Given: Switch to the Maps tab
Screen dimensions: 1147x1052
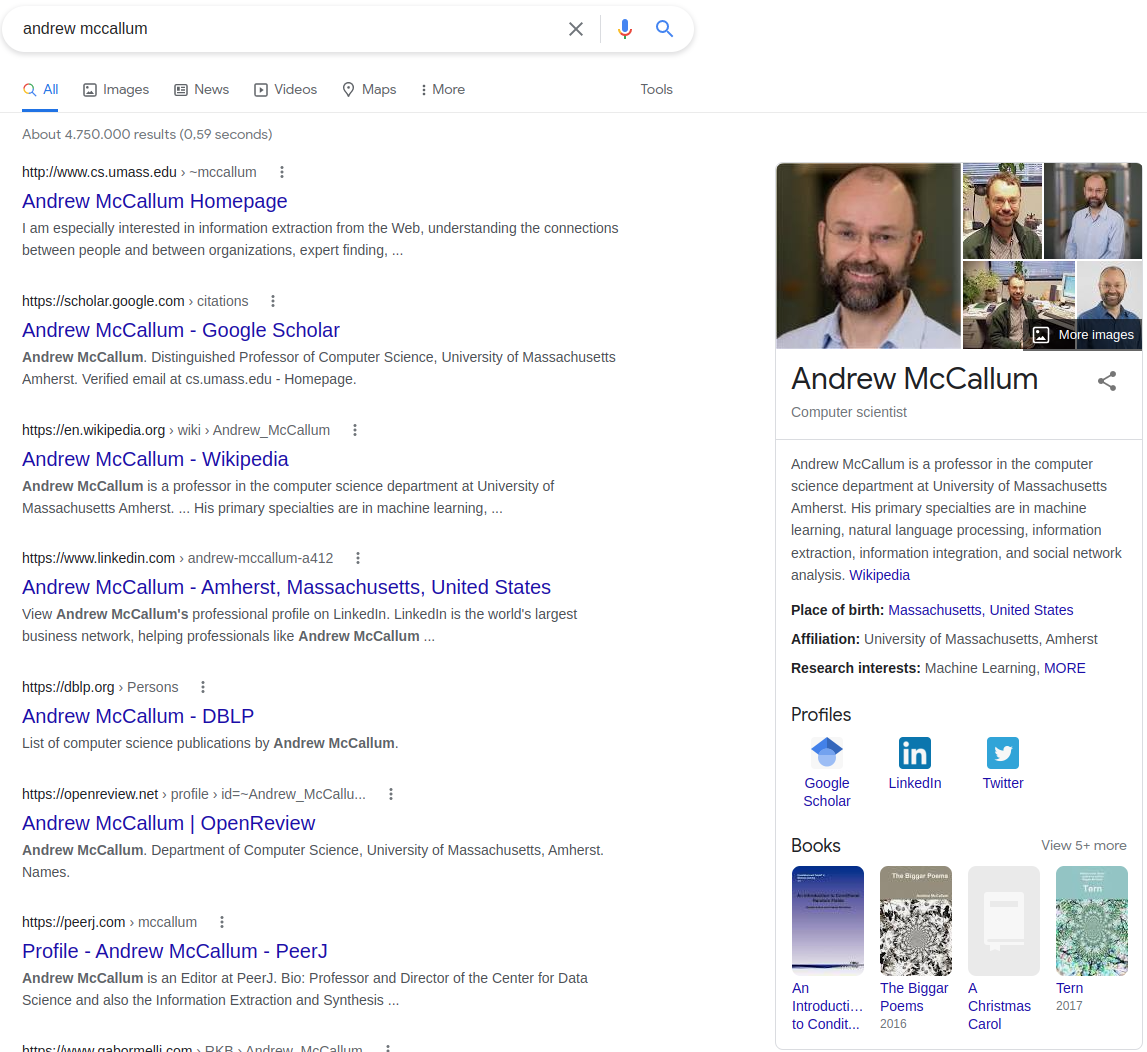Looking at the screenshot, I should pyautogui.click(x=369, y=89).
